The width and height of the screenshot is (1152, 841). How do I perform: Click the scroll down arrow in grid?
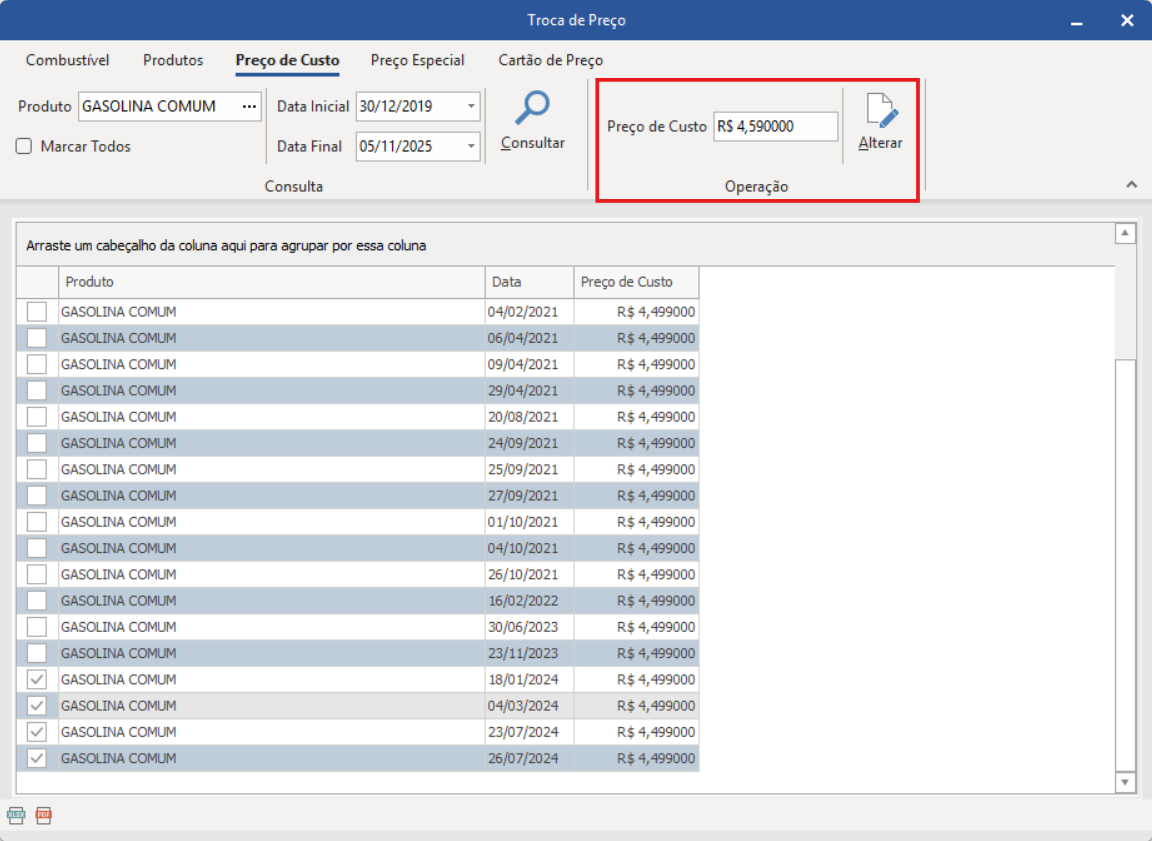click(x=1125, y=782)
